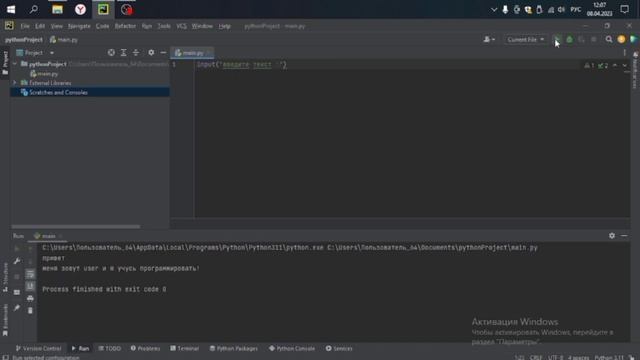640x360 pixels.
Task: Start debugging with the bug icon
Action: click(569, 39)
